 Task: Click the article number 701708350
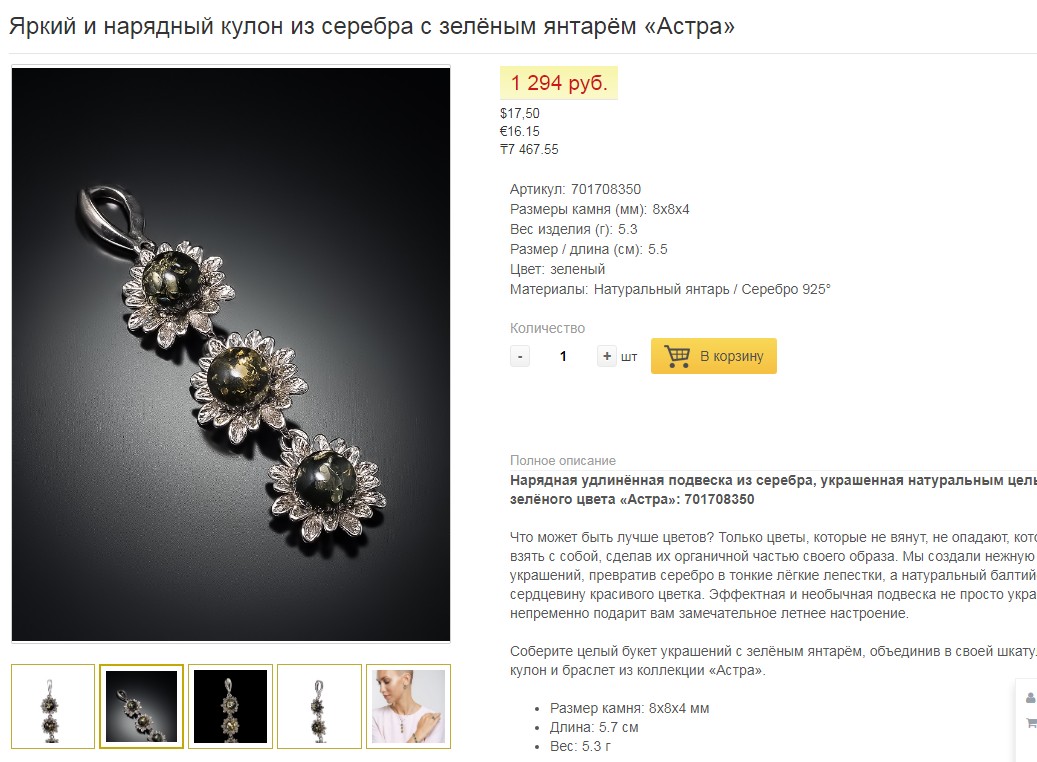coord(606,189)
